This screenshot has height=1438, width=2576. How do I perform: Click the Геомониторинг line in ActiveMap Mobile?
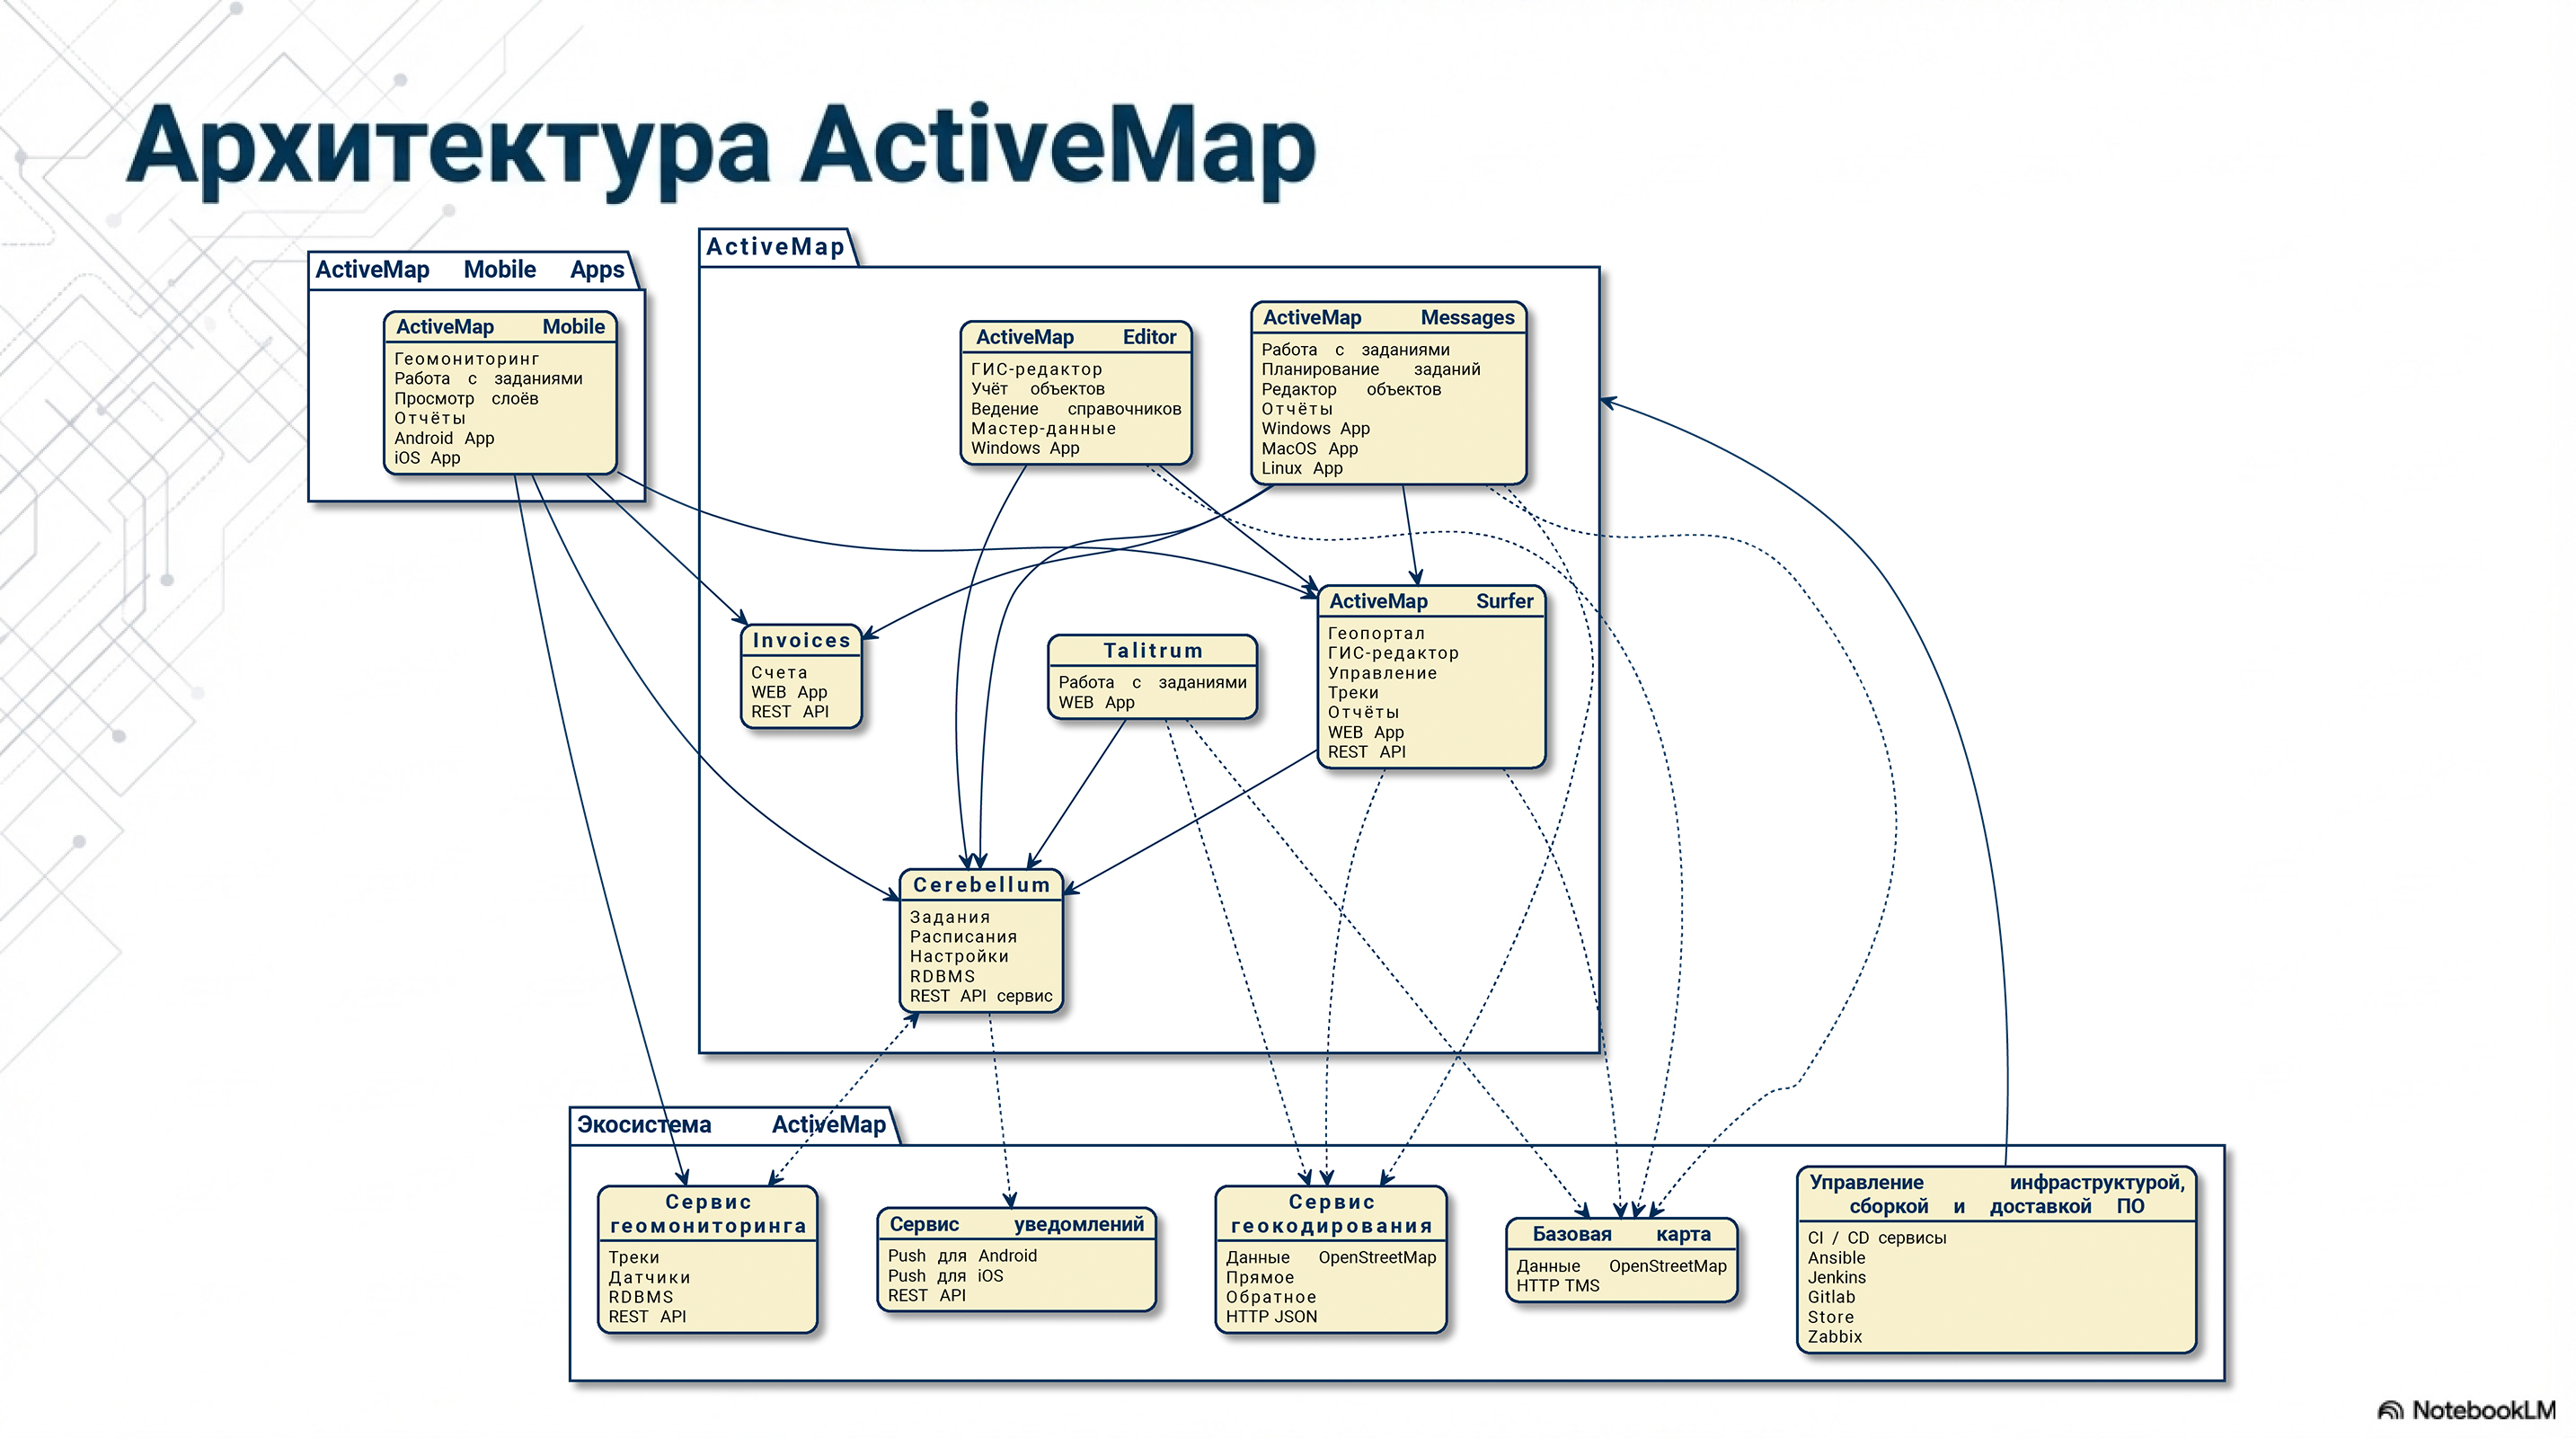467,359
